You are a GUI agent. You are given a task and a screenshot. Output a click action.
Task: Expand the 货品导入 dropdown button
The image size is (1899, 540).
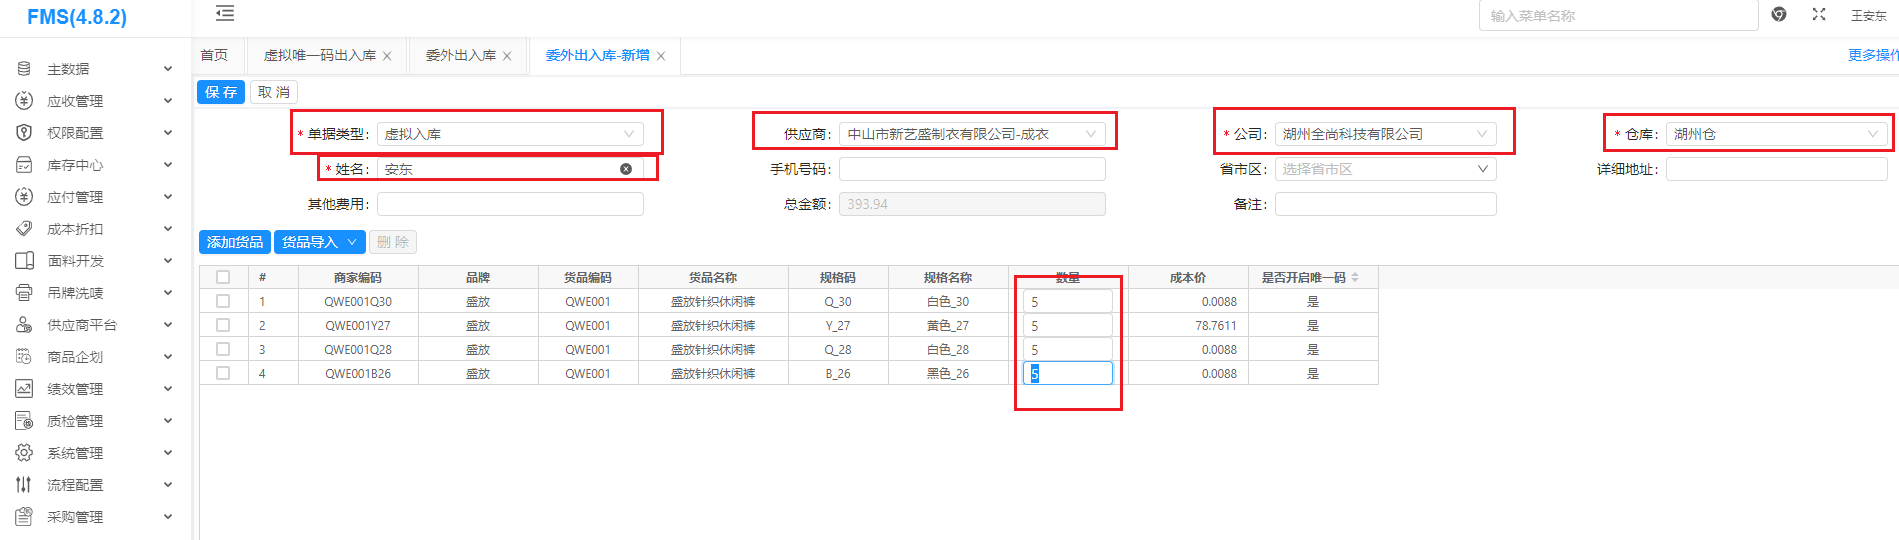point(351,242)
